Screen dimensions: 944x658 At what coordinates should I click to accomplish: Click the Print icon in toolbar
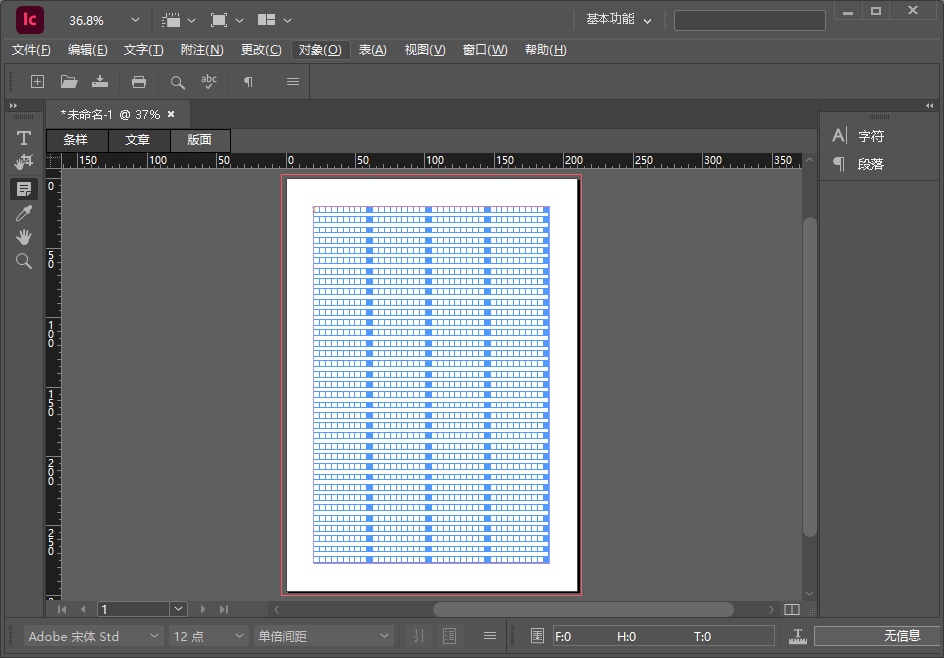tap(139, 82)
